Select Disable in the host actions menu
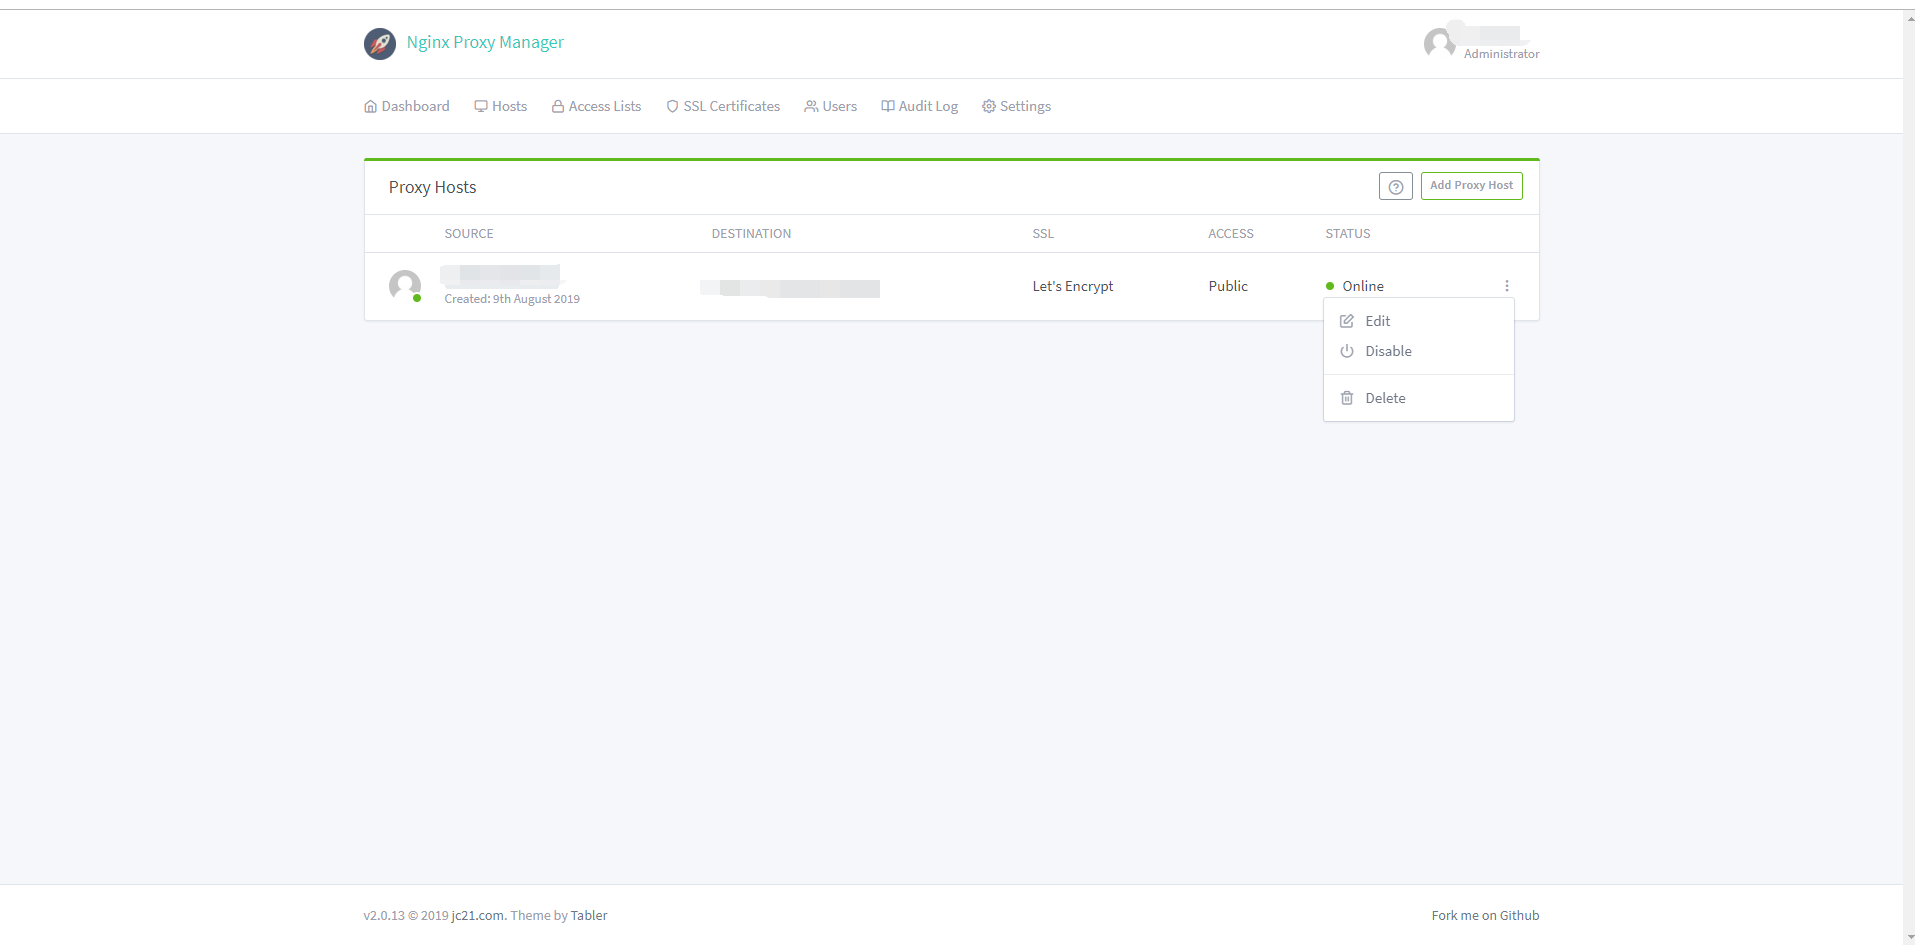Screen dimensions: 1915x945 1419,351
